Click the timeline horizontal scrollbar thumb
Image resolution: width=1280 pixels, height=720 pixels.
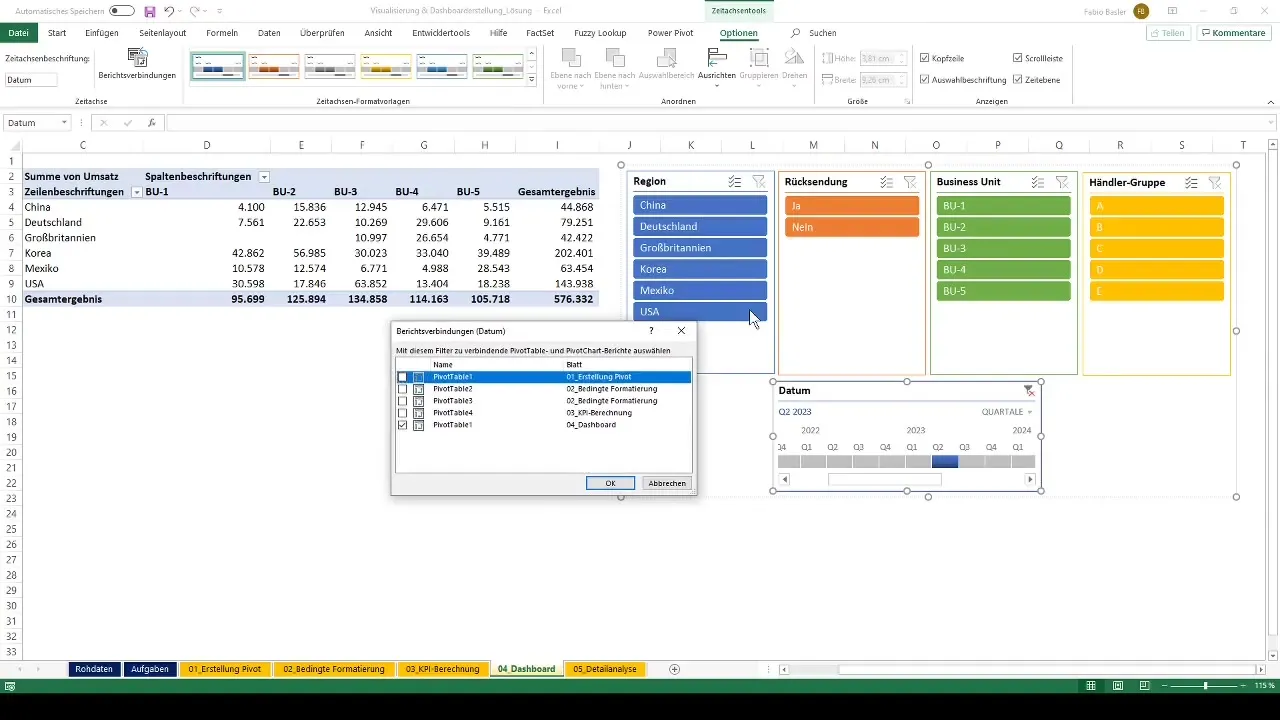pos(885,480)
